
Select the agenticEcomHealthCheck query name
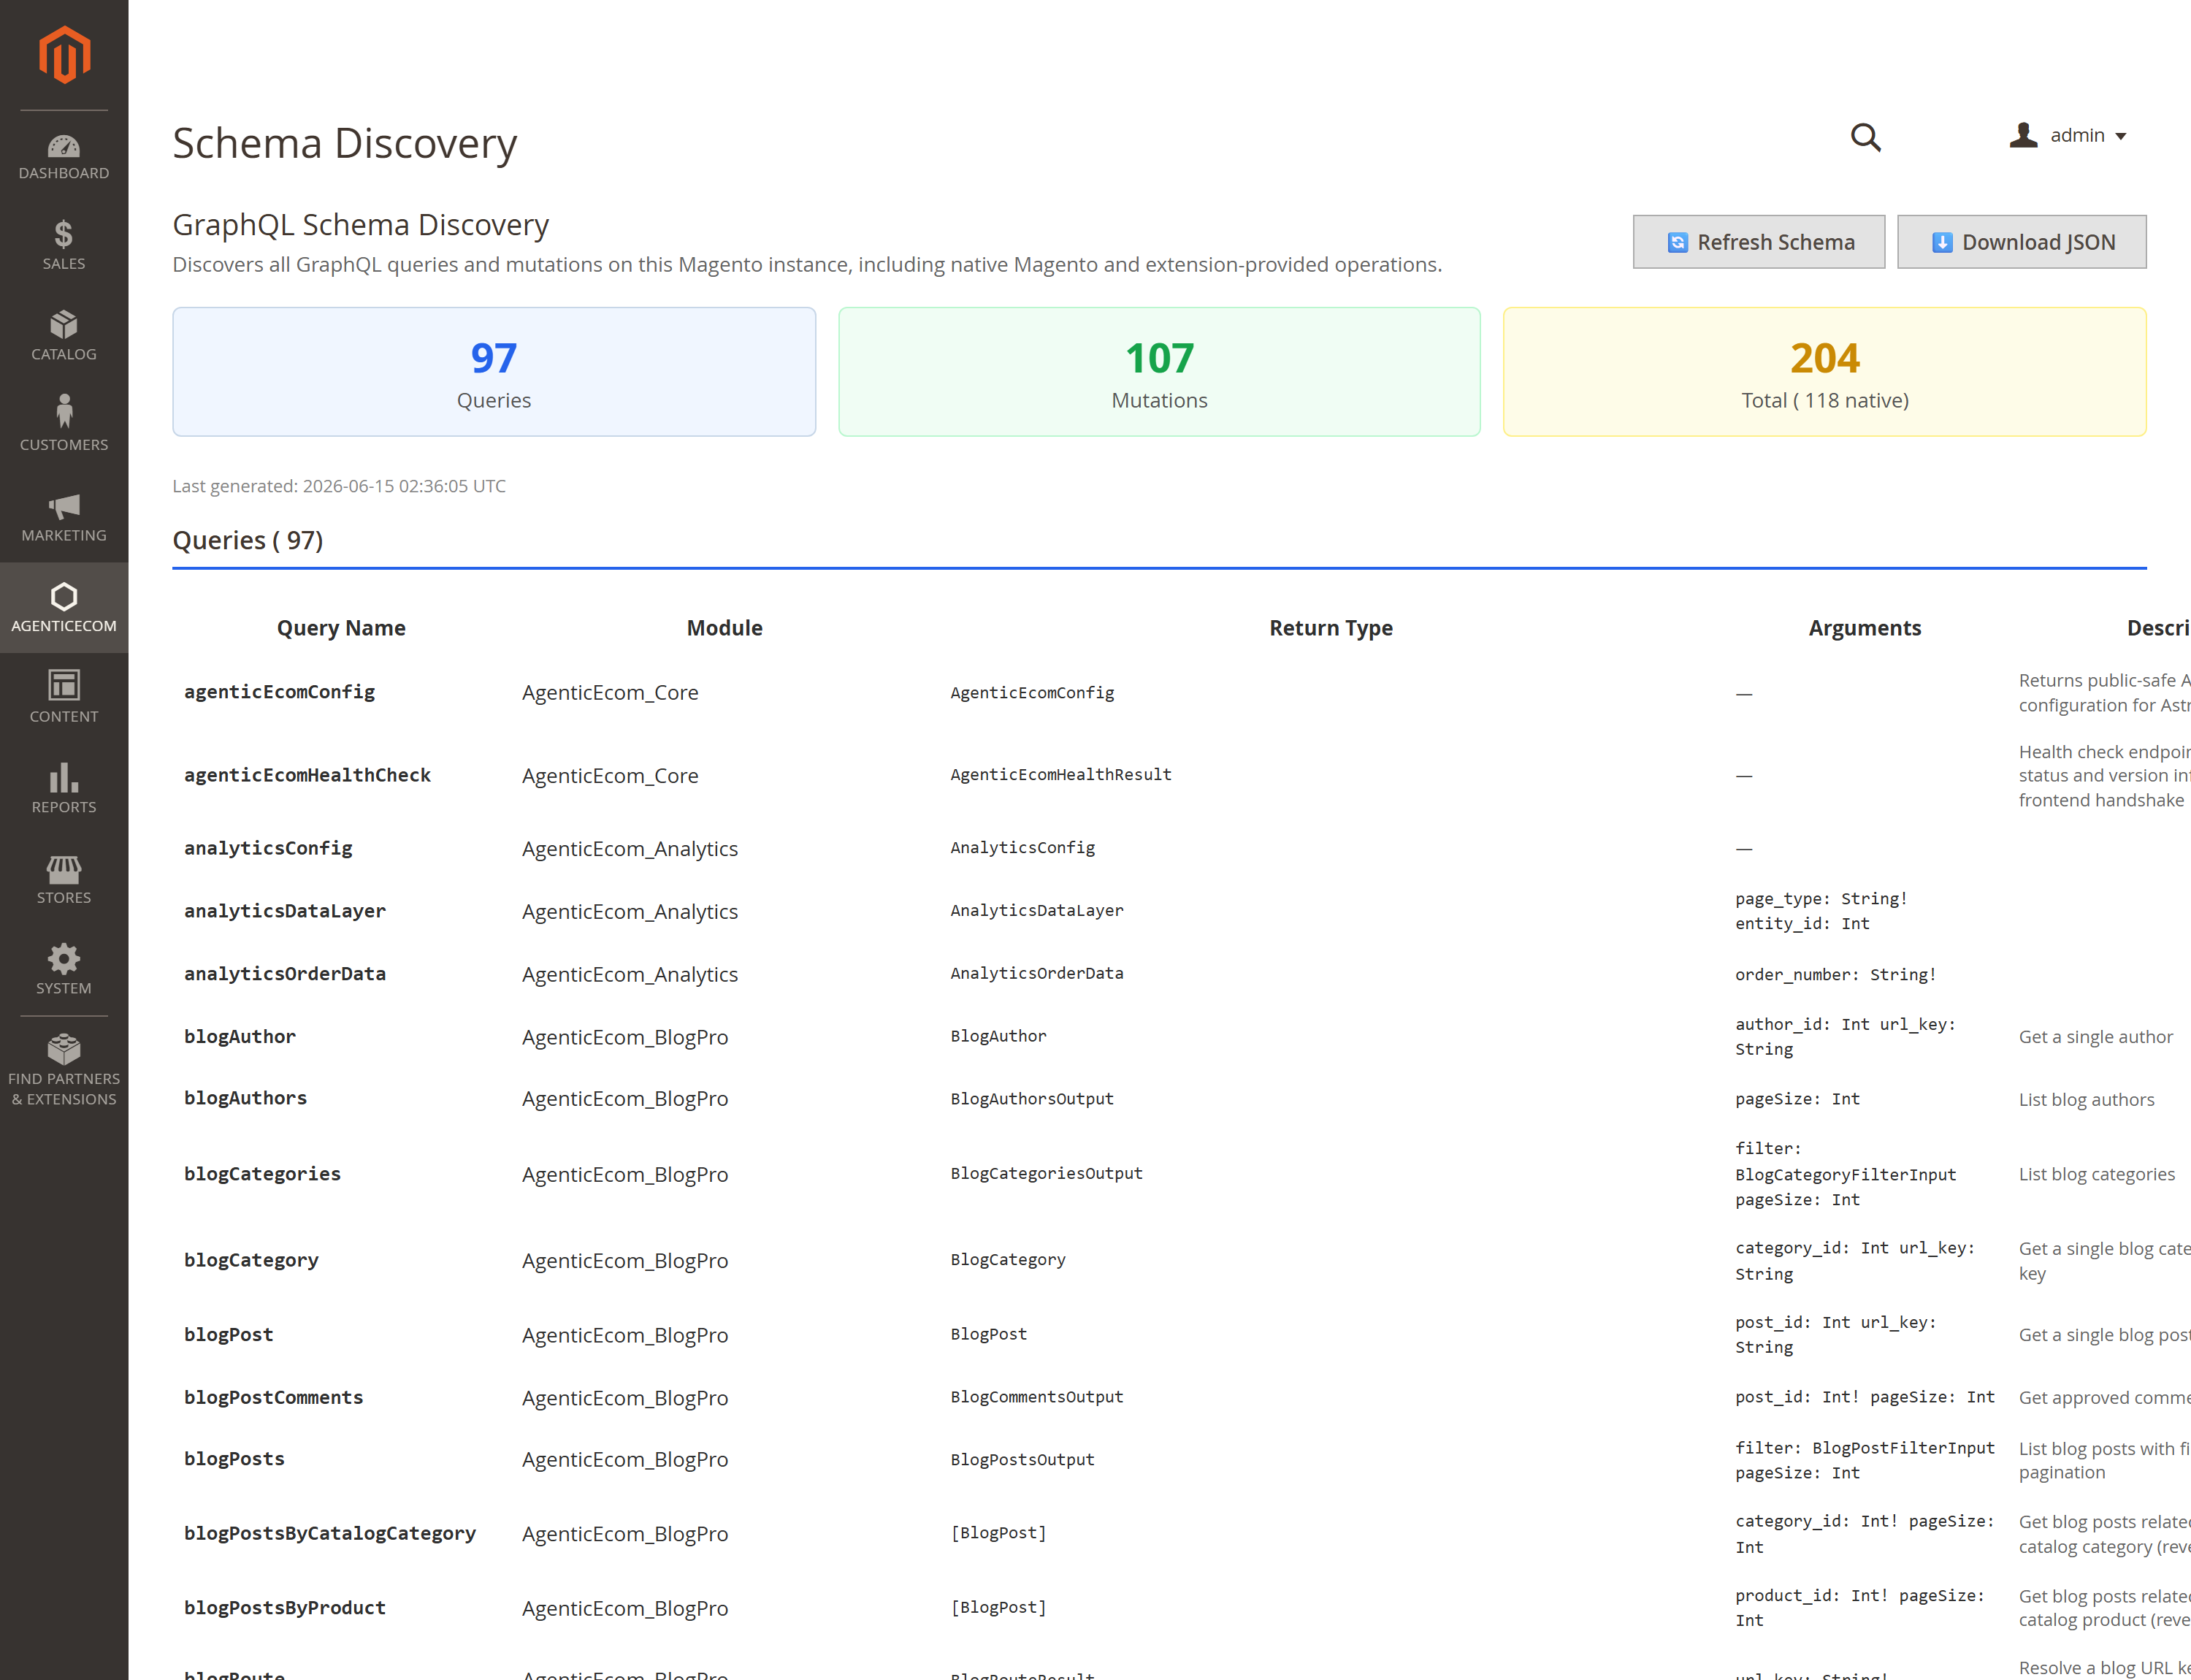coord(307,775)
